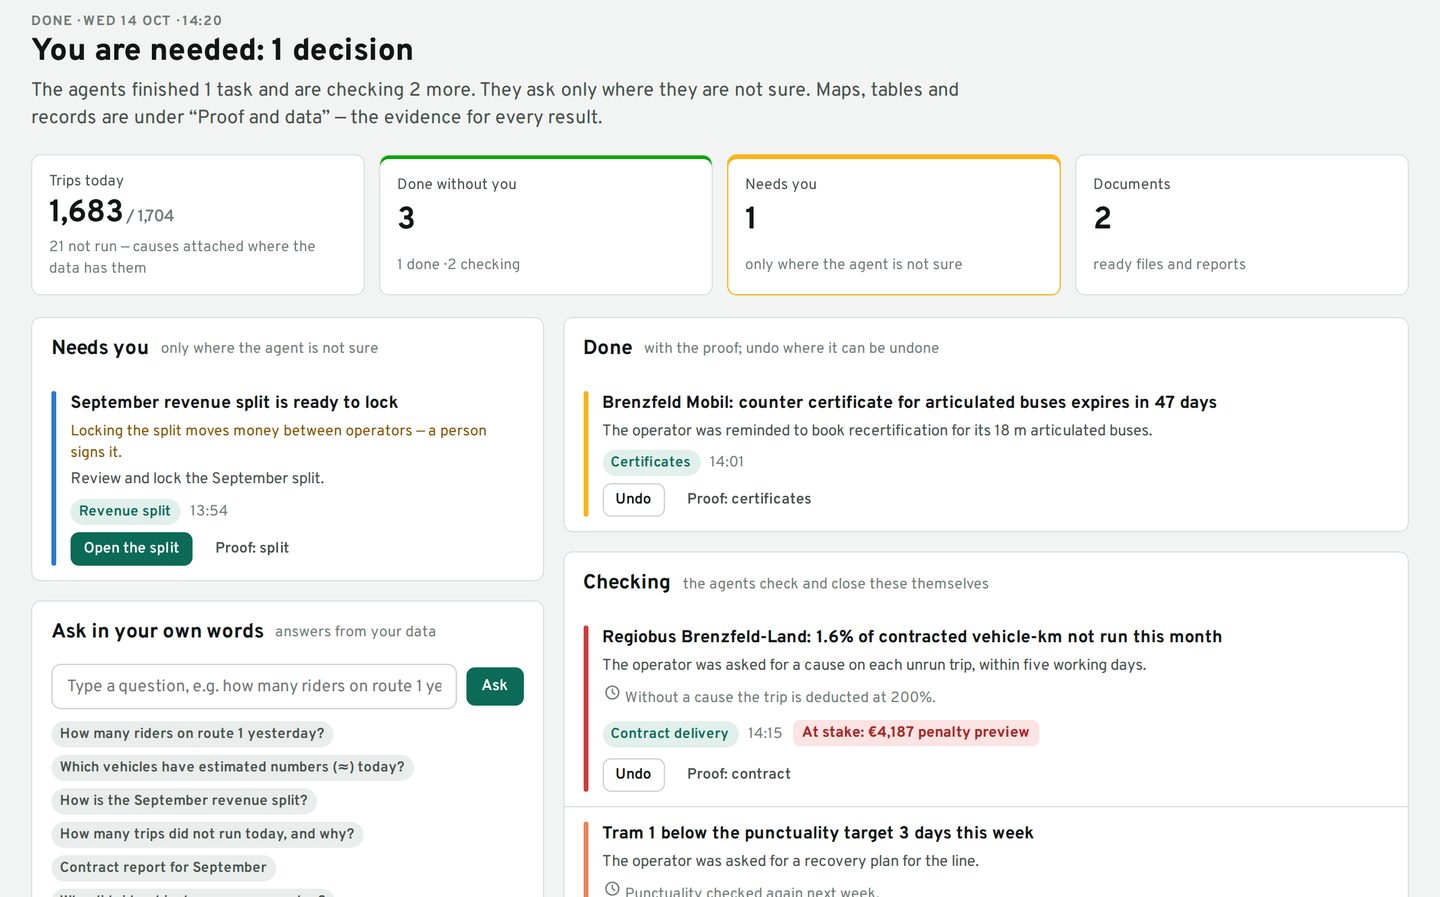Undo the Brenzfeld Mobil certificate reminder
The height and width of the screenshot is (897, 1440).
[x=633, y=499]
